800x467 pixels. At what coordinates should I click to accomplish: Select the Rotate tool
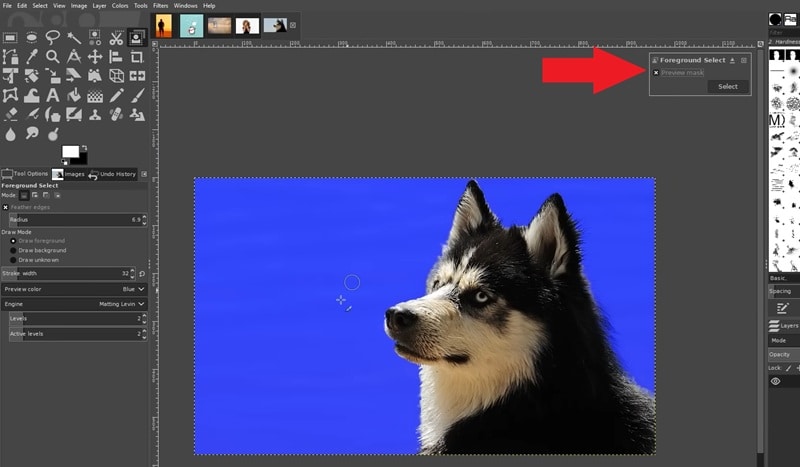(32, 76)
